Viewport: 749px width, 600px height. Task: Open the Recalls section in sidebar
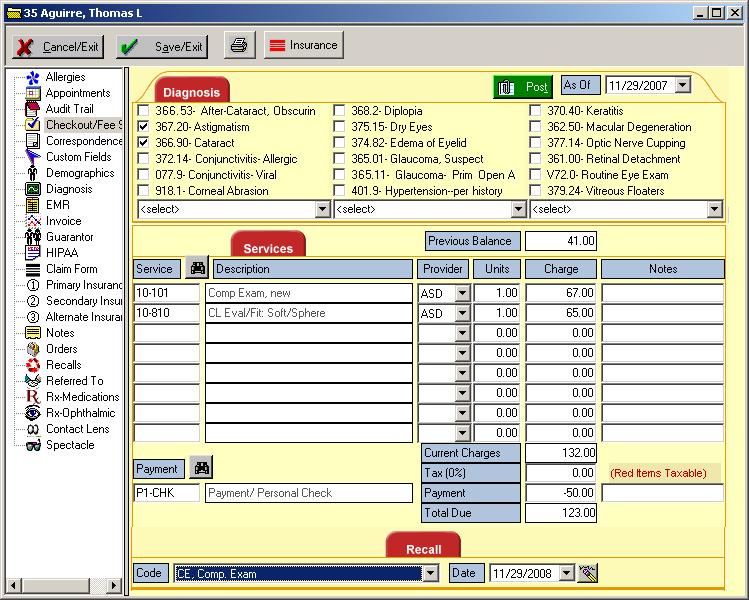[63, 365]
